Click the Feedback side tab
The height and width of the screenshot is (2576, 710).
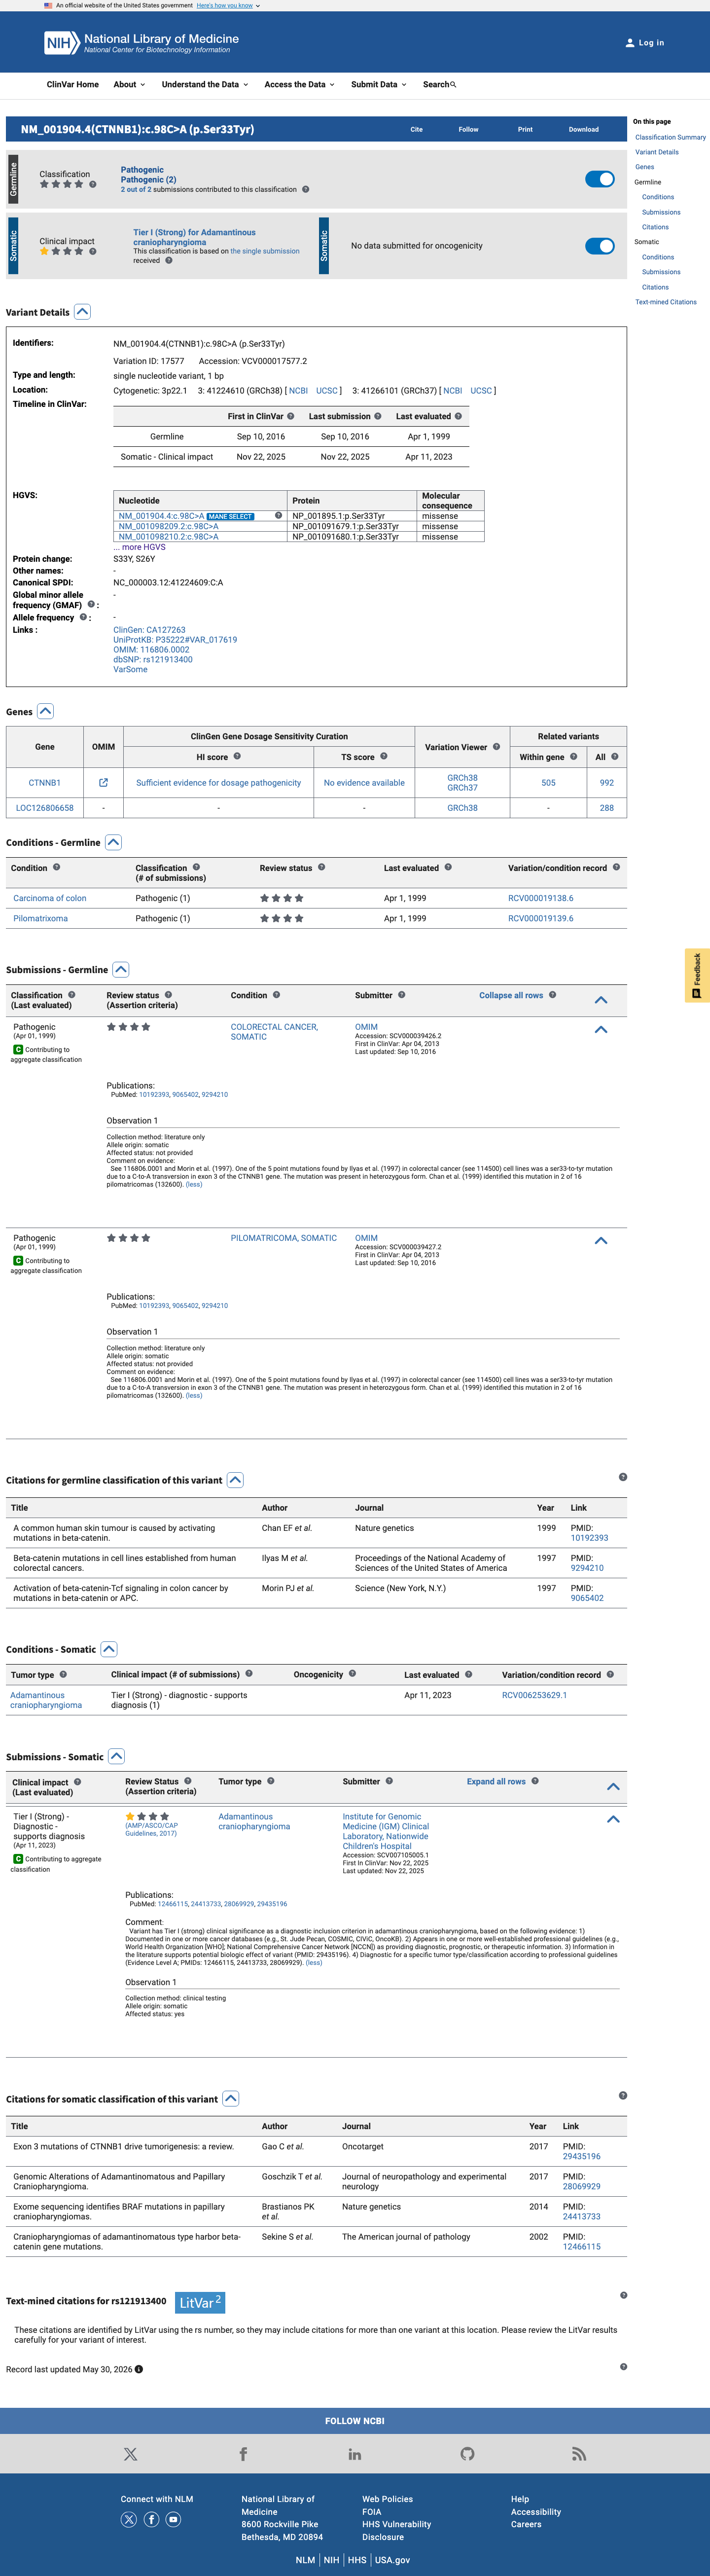[x=697, y=975]
